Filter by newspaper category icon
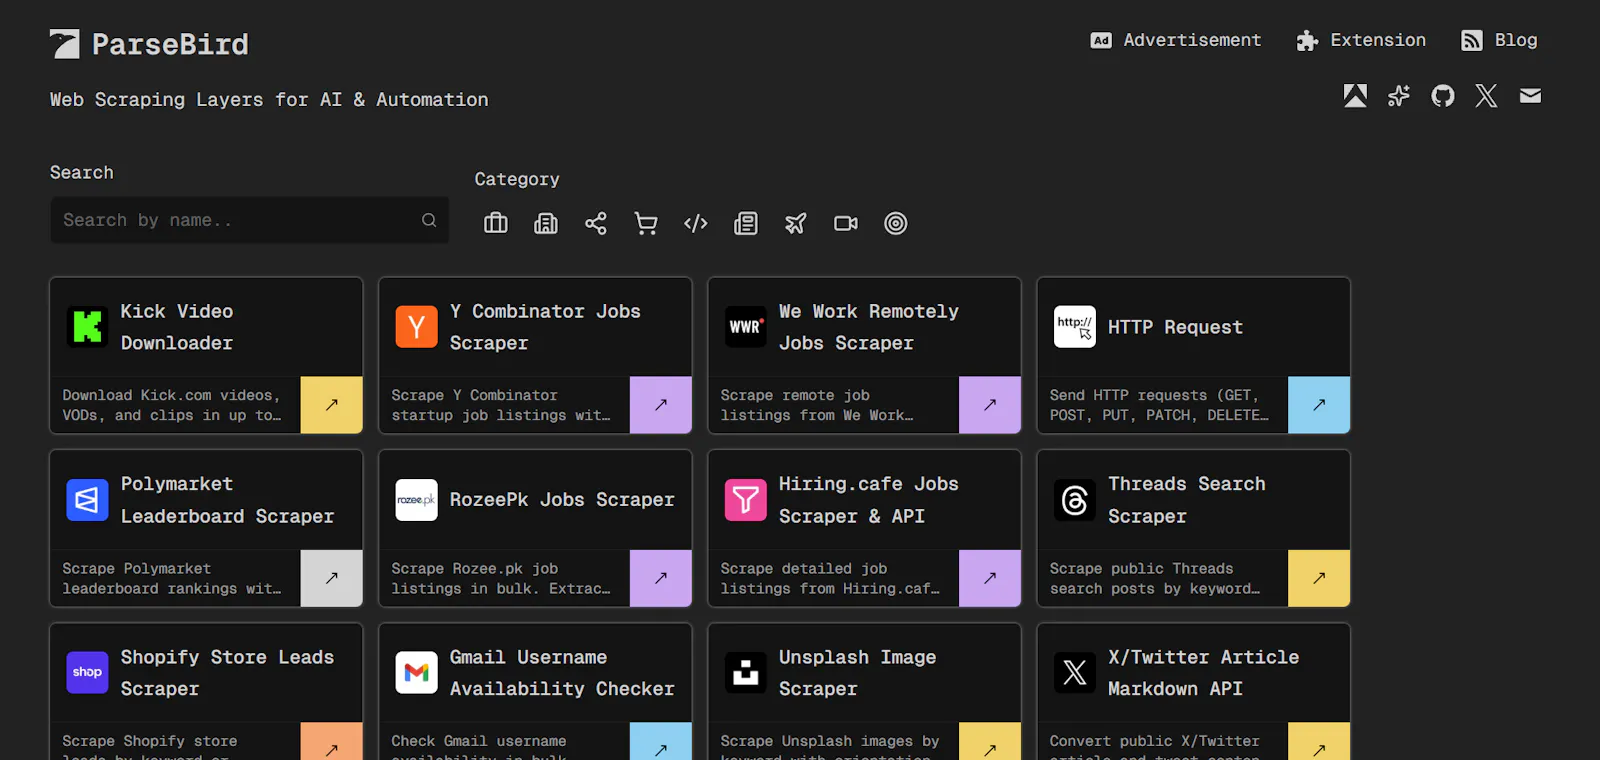1600x760 pixels. point(746,223)
